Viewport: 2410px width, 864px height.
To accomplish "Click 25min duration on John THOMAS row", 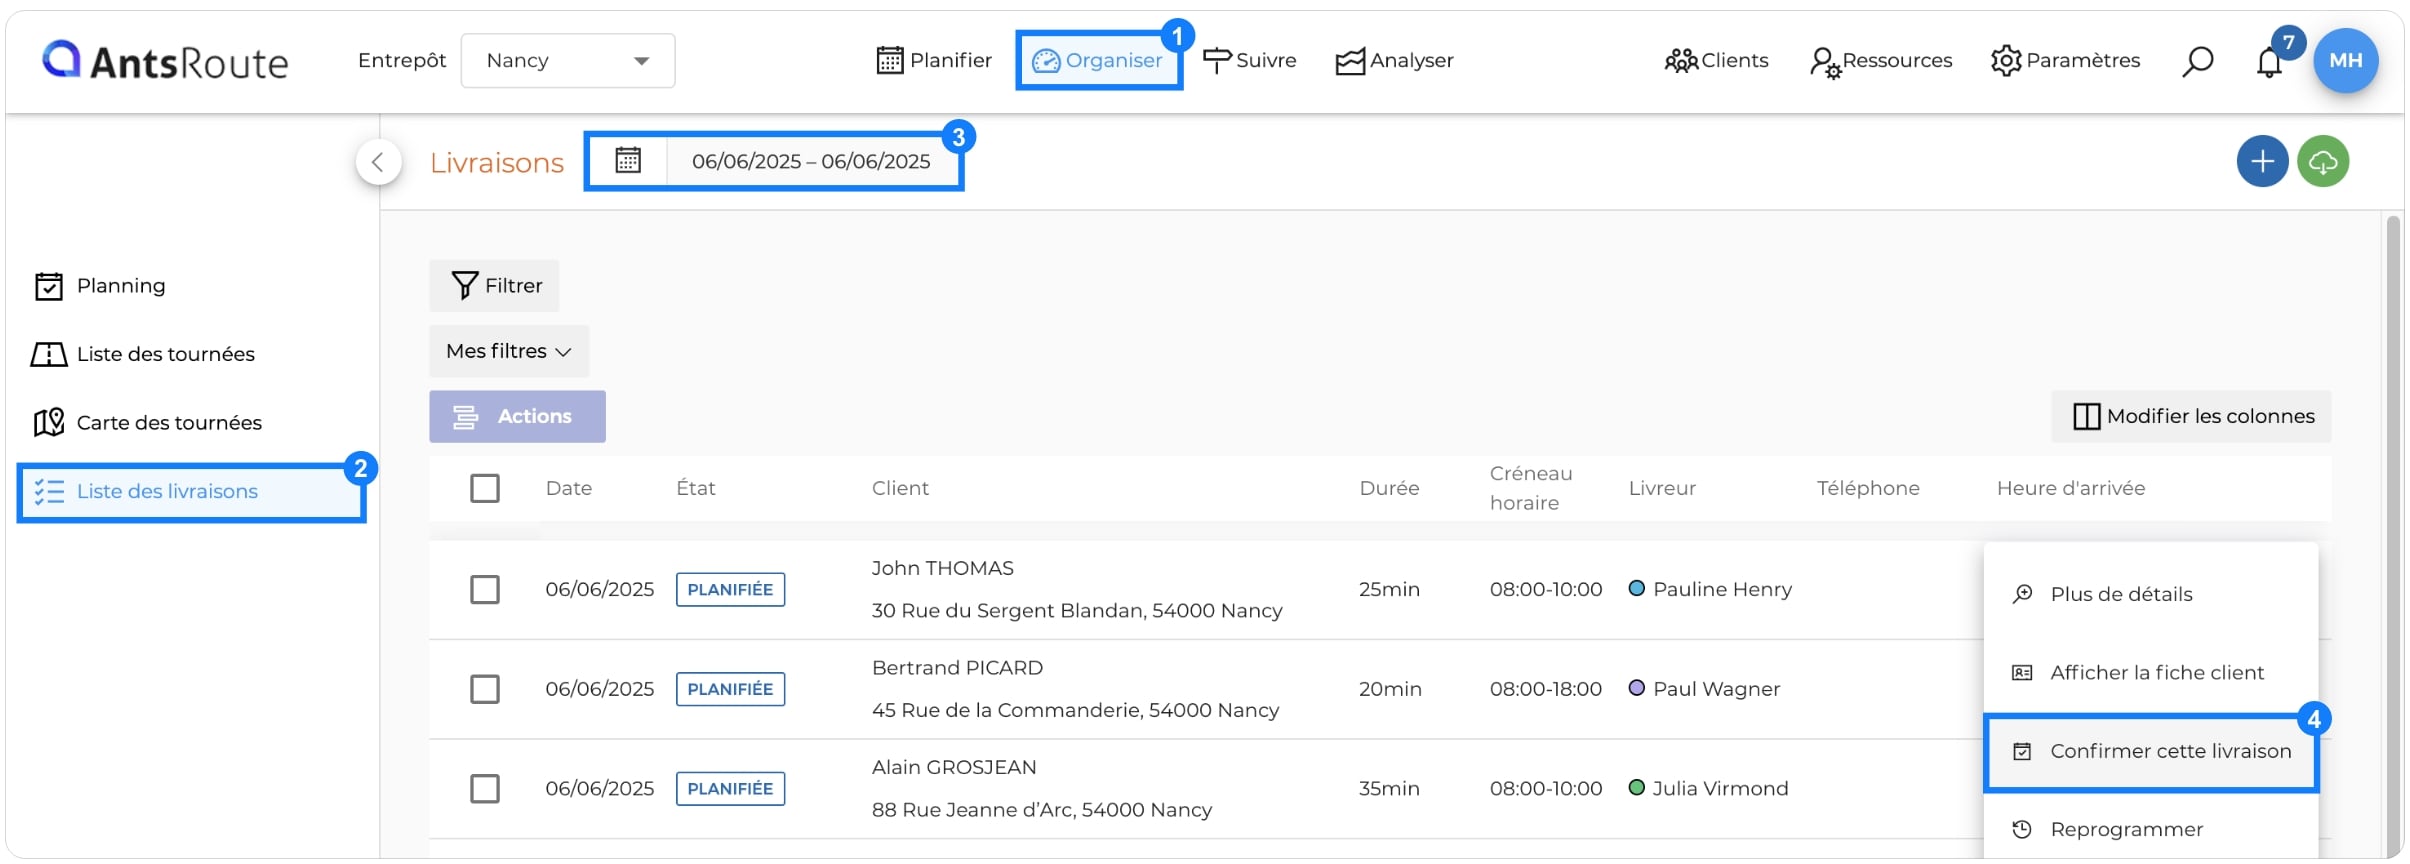I will click(x=1389, y=589).
